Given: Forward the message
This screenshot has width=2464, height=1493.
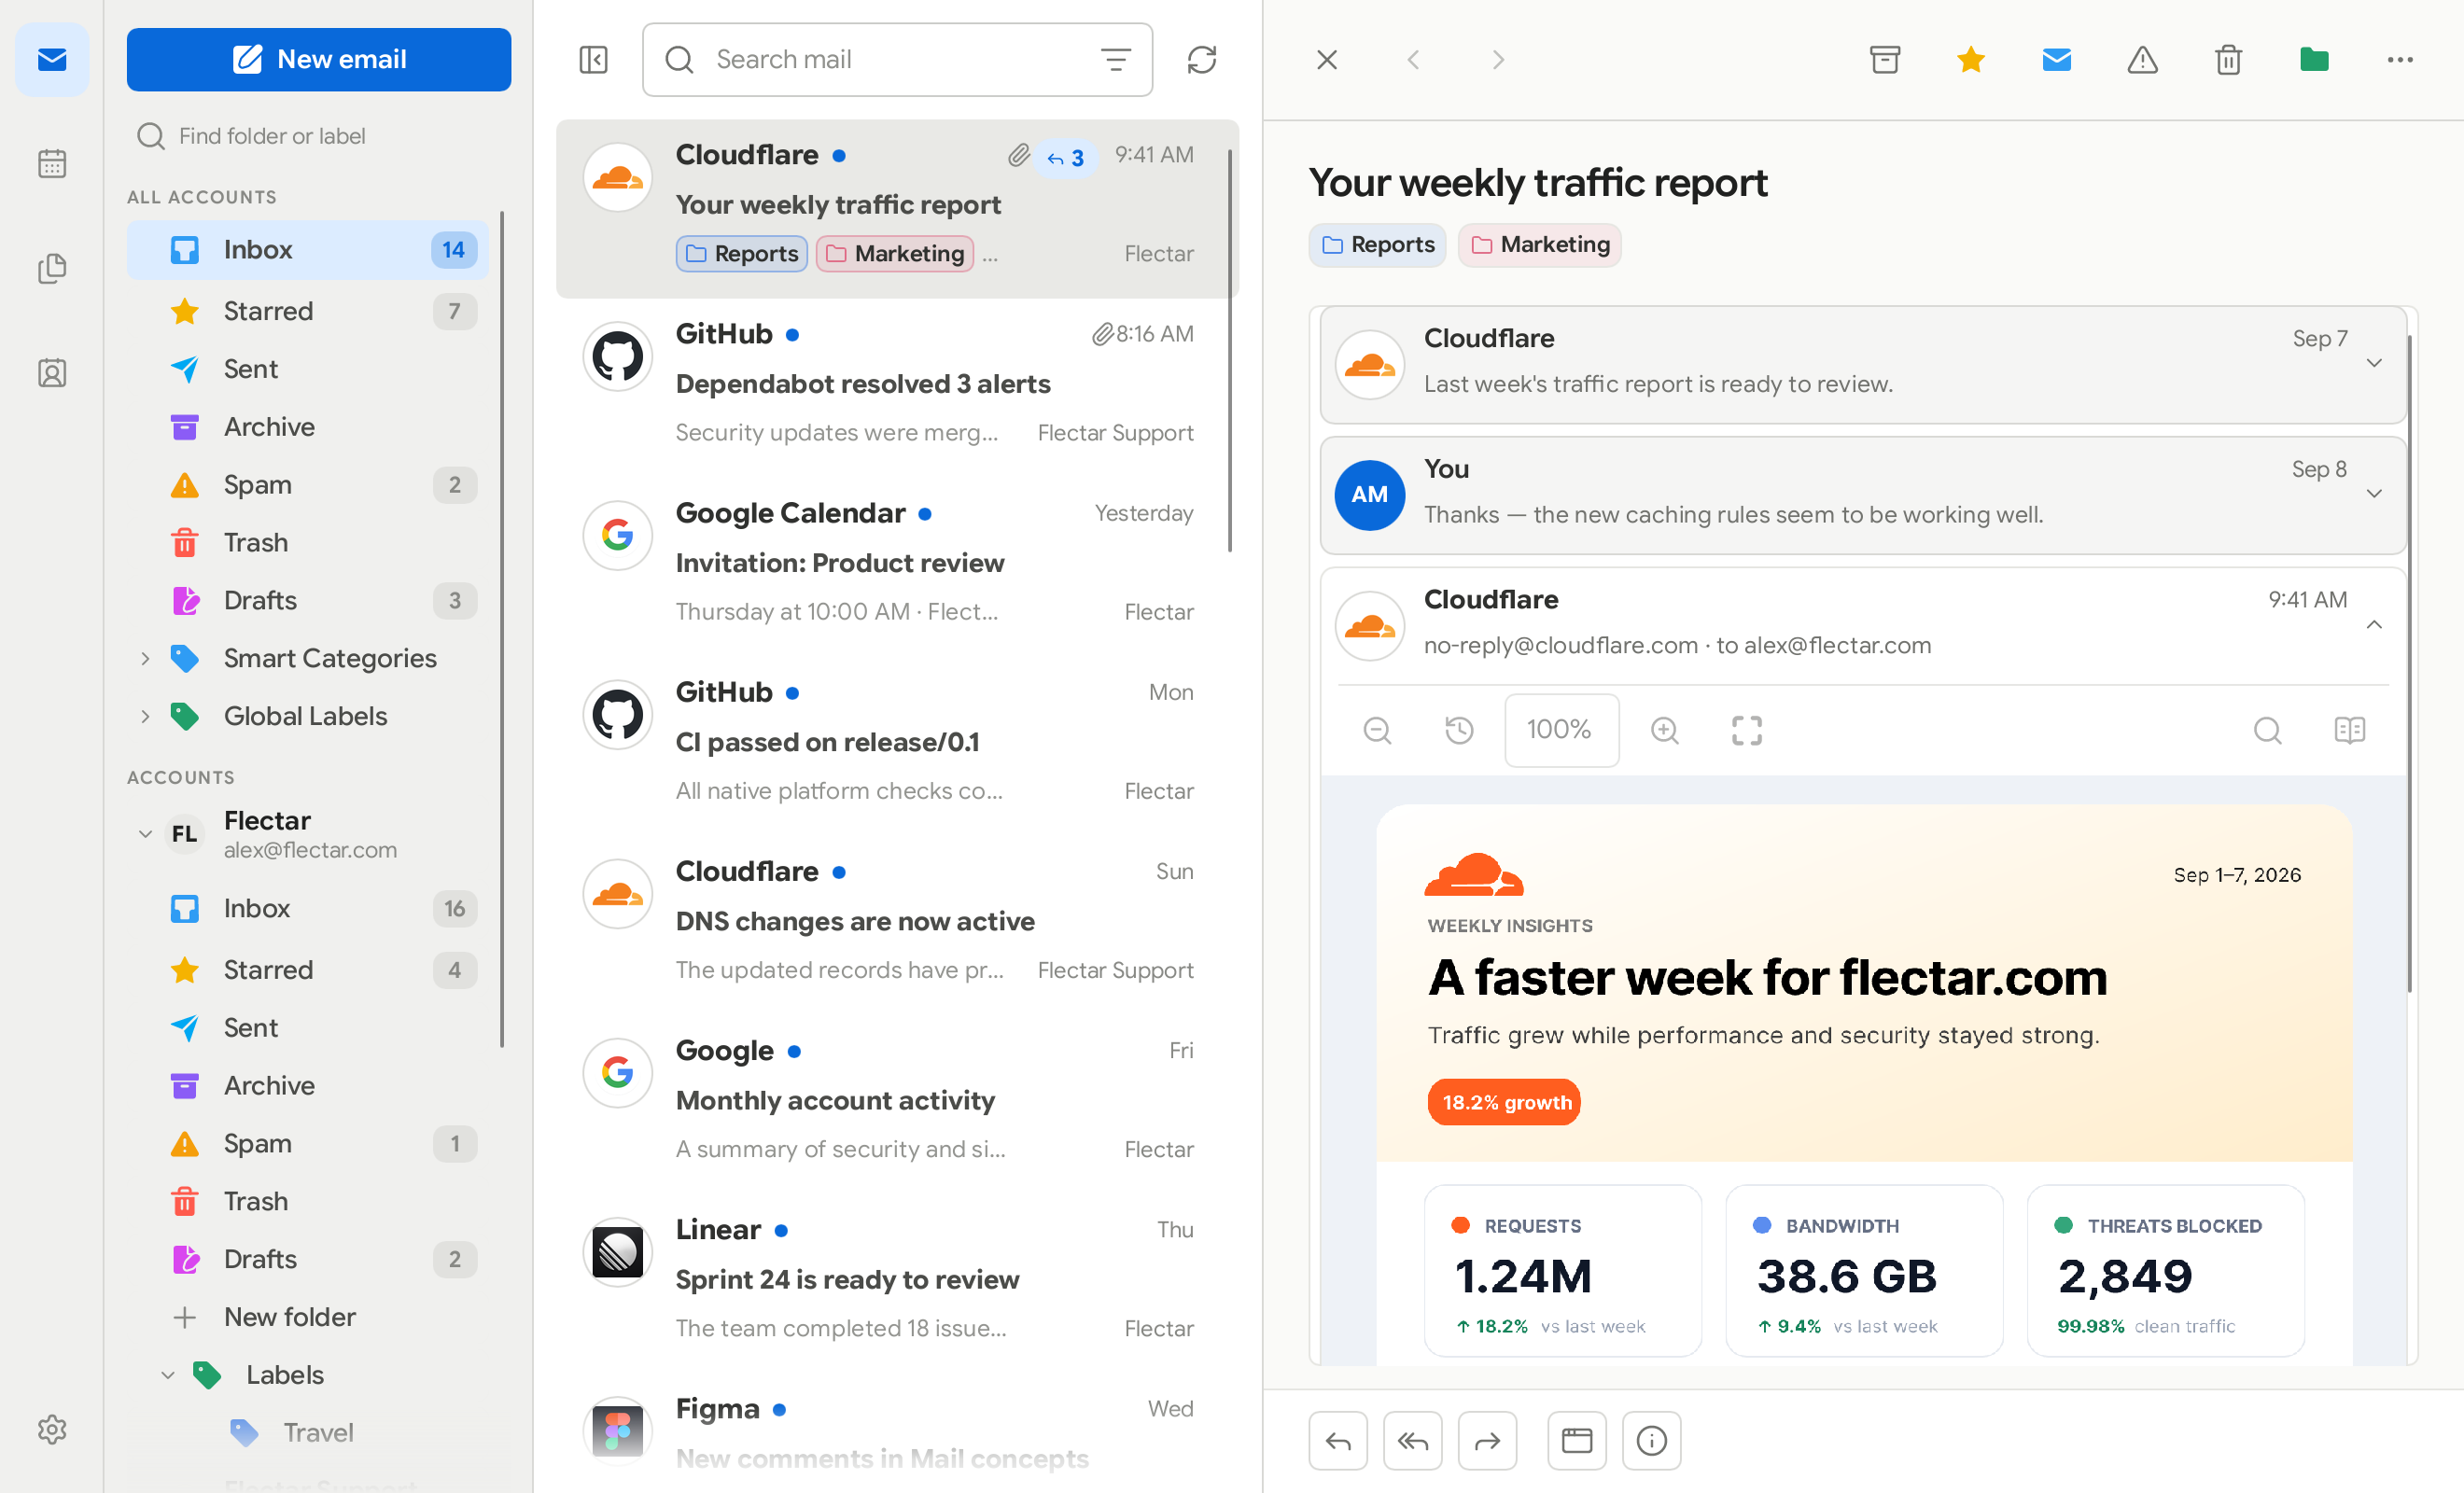Looking at the screenshot, I should (1488, 1441).
